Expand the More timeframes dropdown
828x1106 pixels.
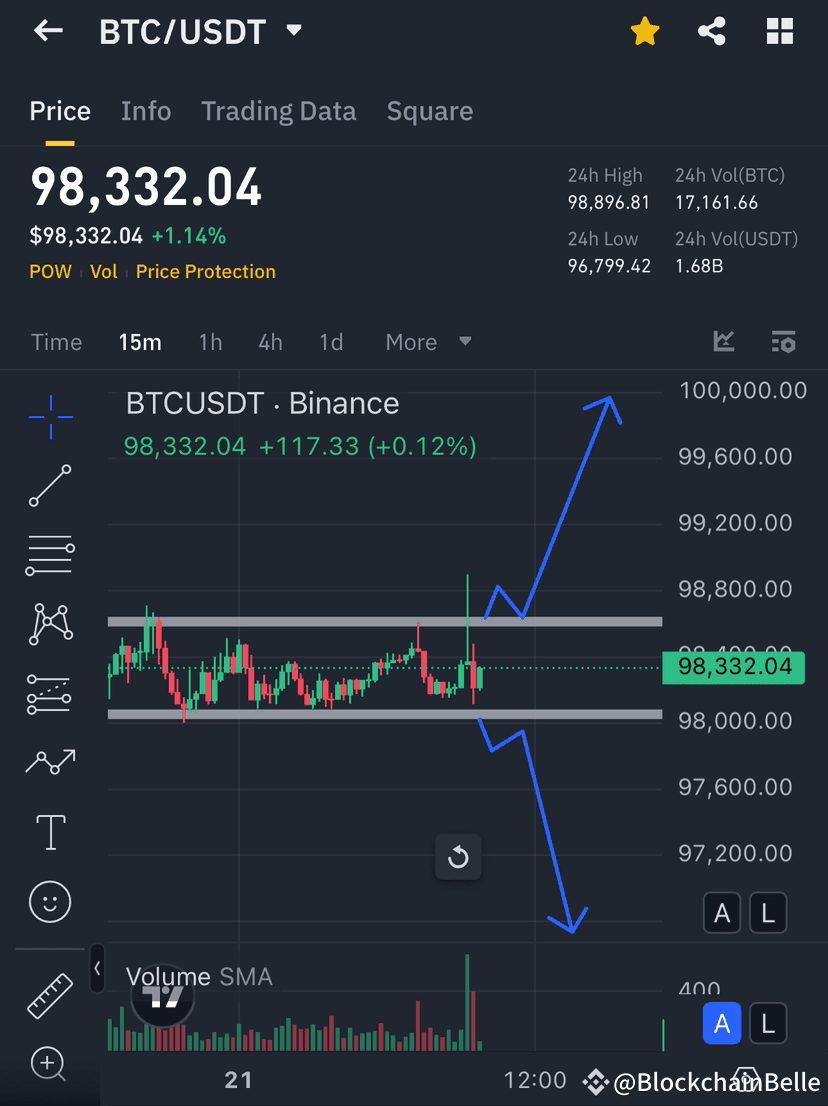coord(428,341)
